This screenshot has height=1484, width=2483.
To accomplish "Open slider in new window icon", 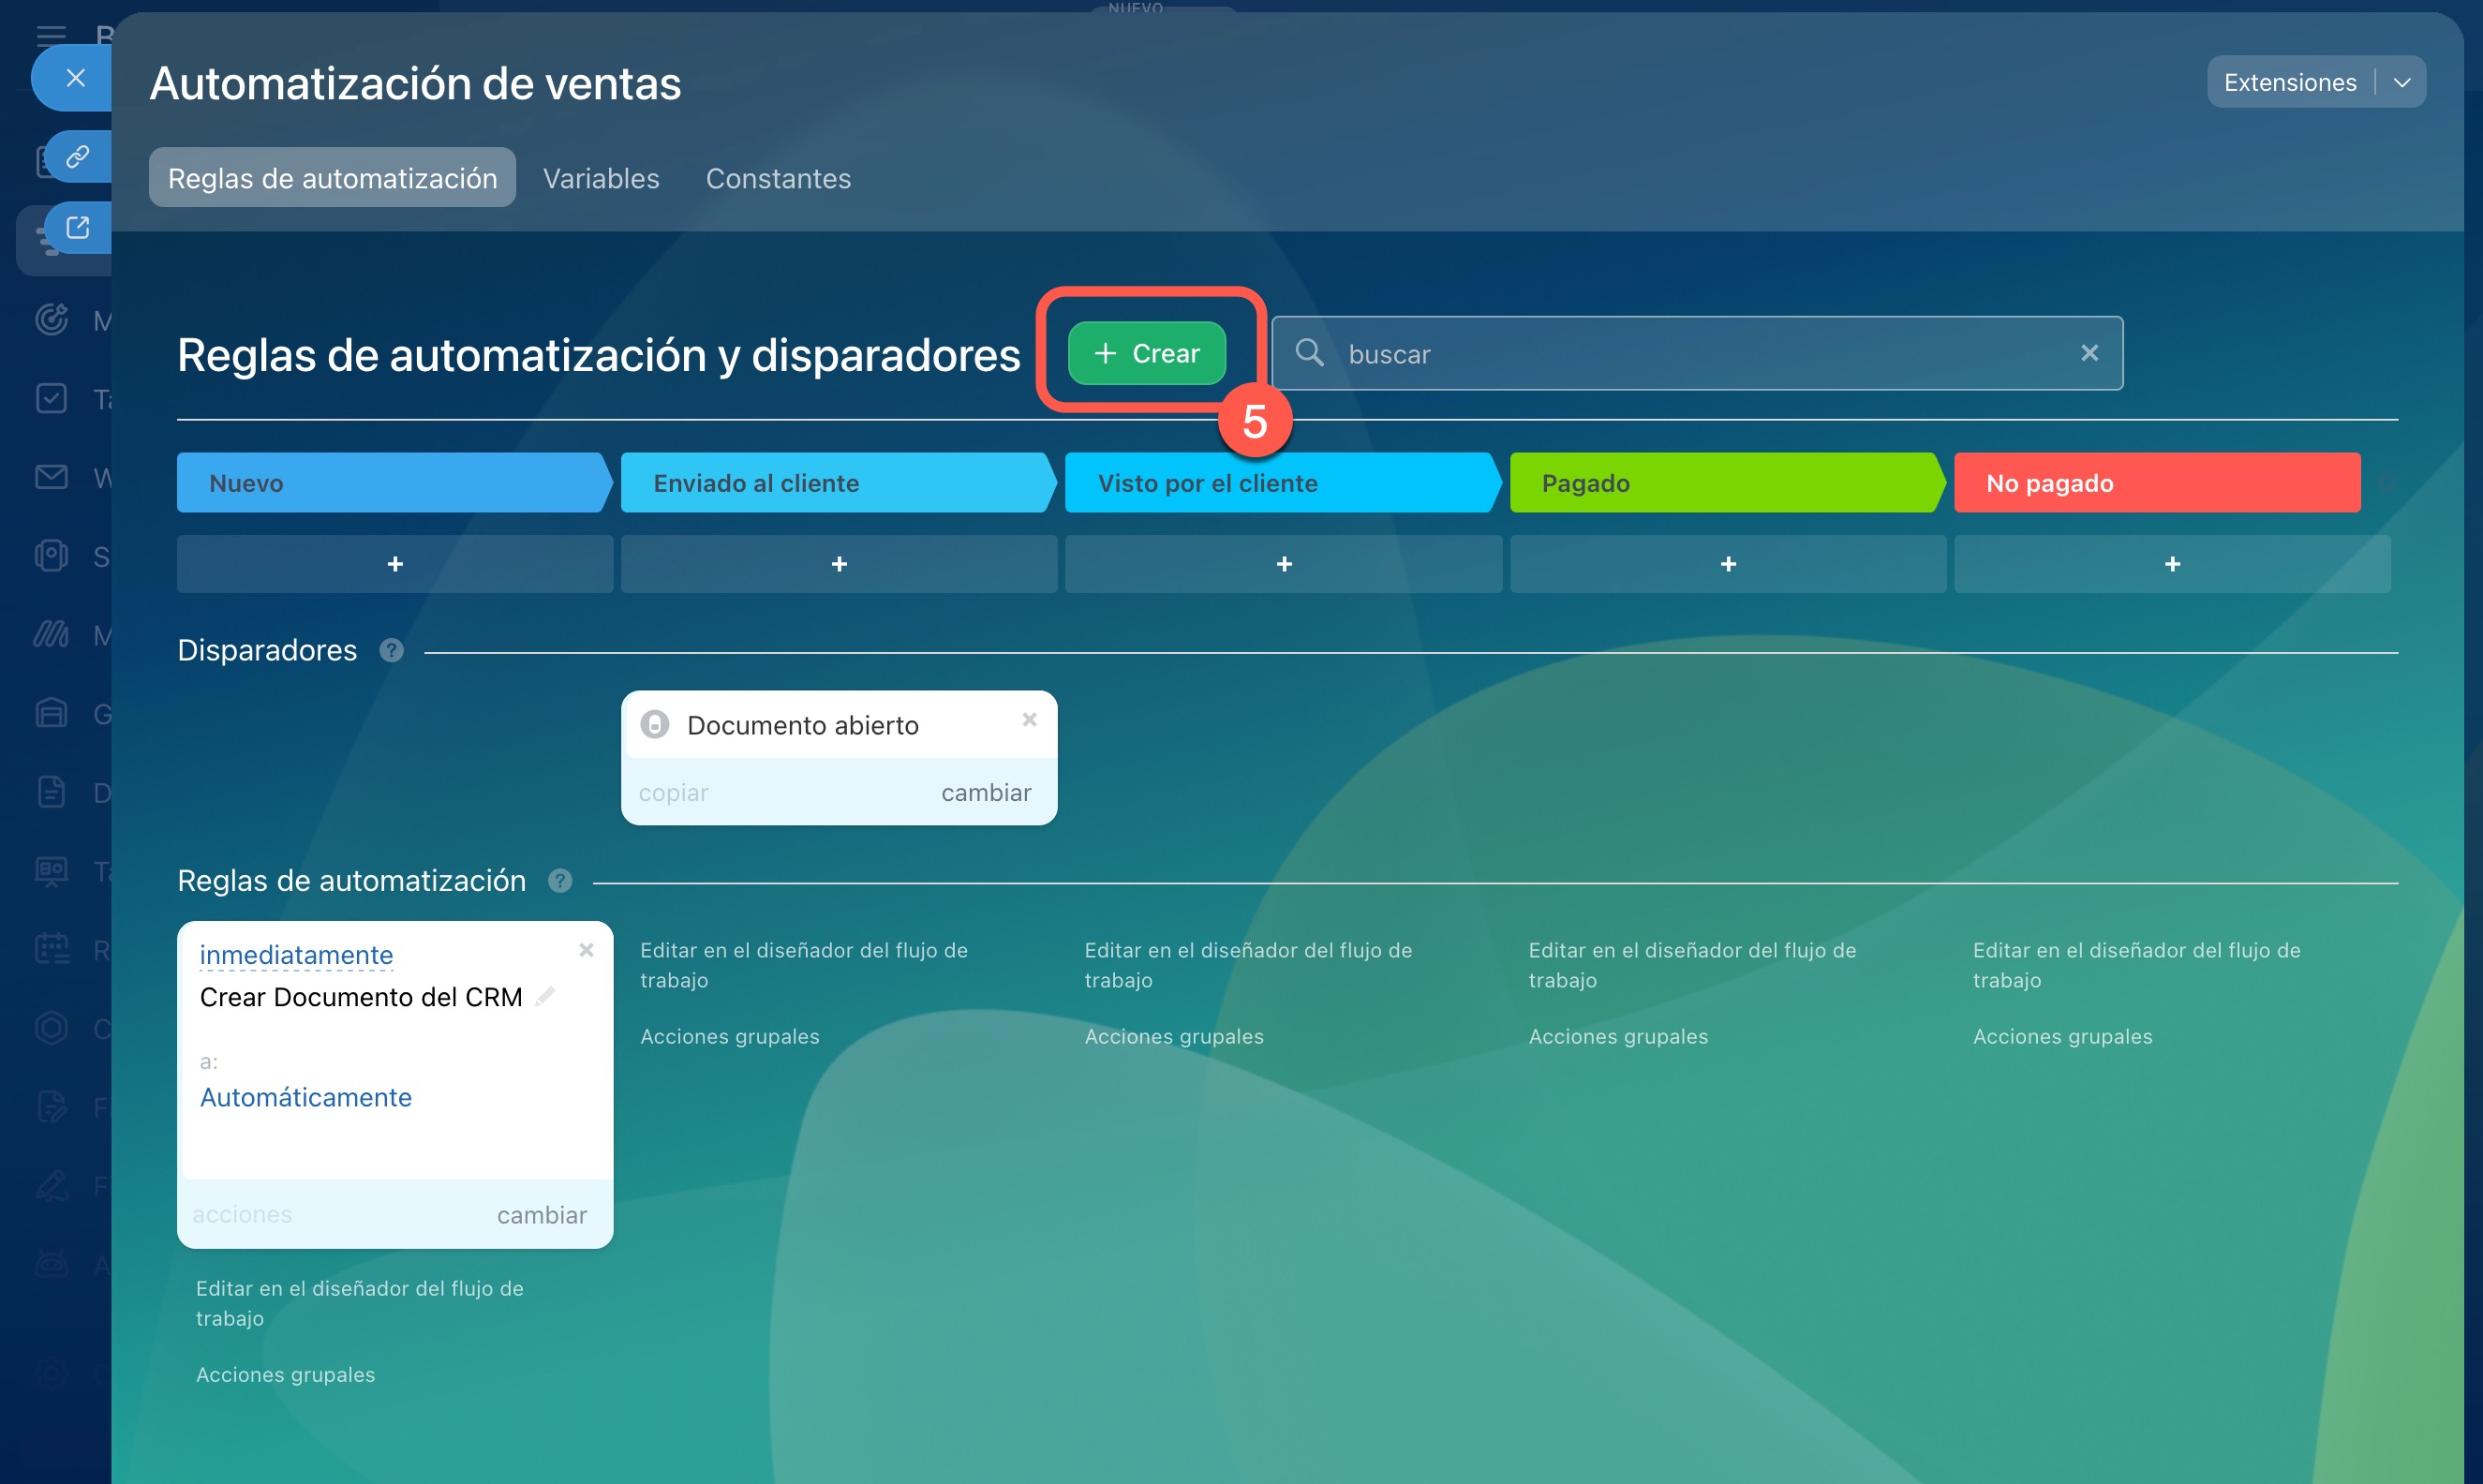I will click(77, 228).
